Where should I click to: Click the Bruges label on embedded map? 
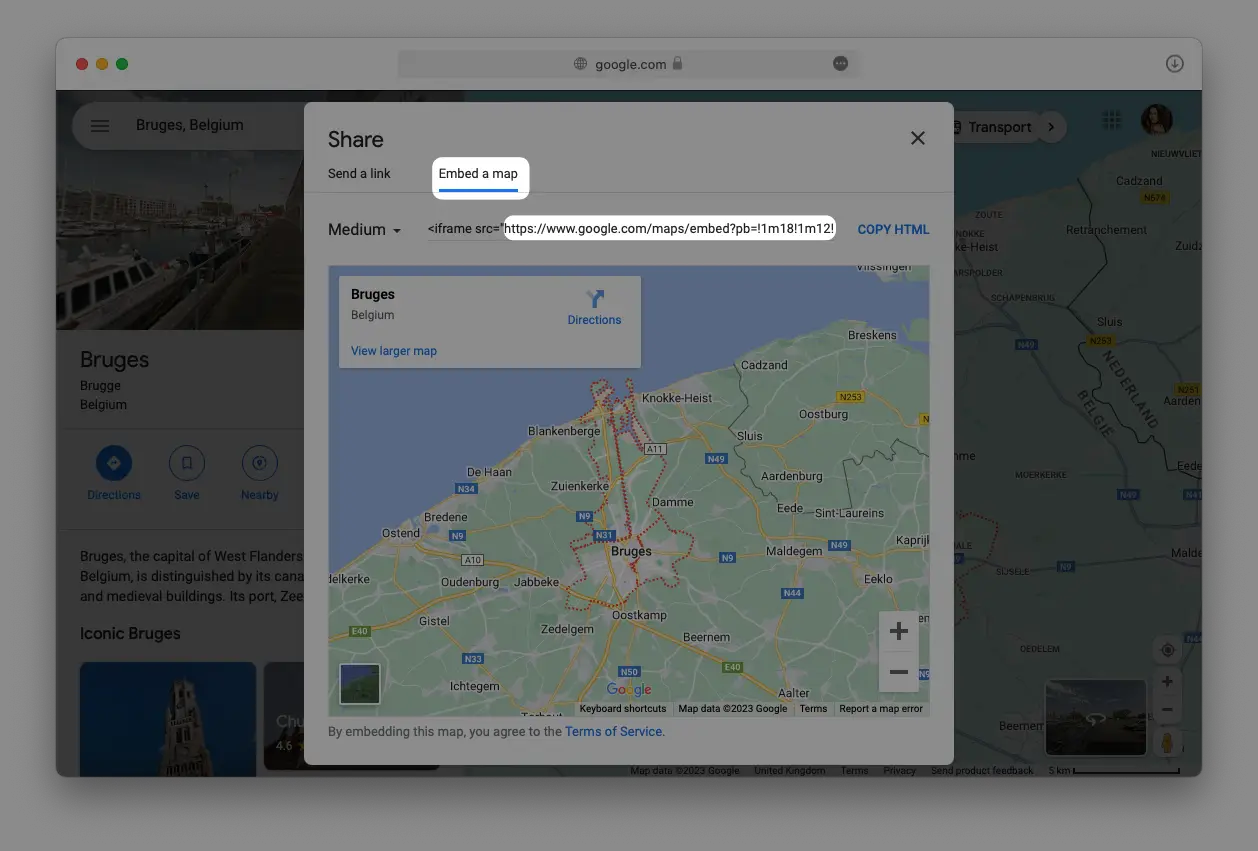(x=631, y=551)
